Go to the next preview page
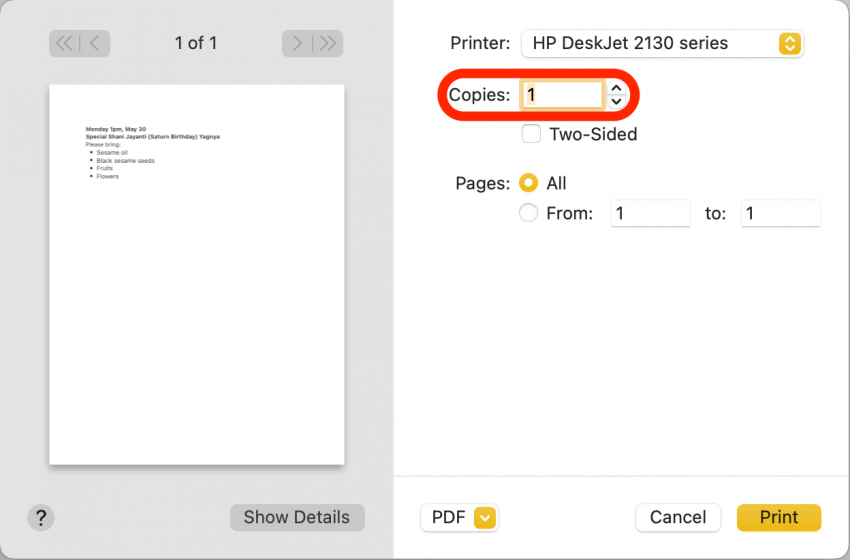Viewport: 850px width, 560px height. pyautogui.click(x=297, y=43)
